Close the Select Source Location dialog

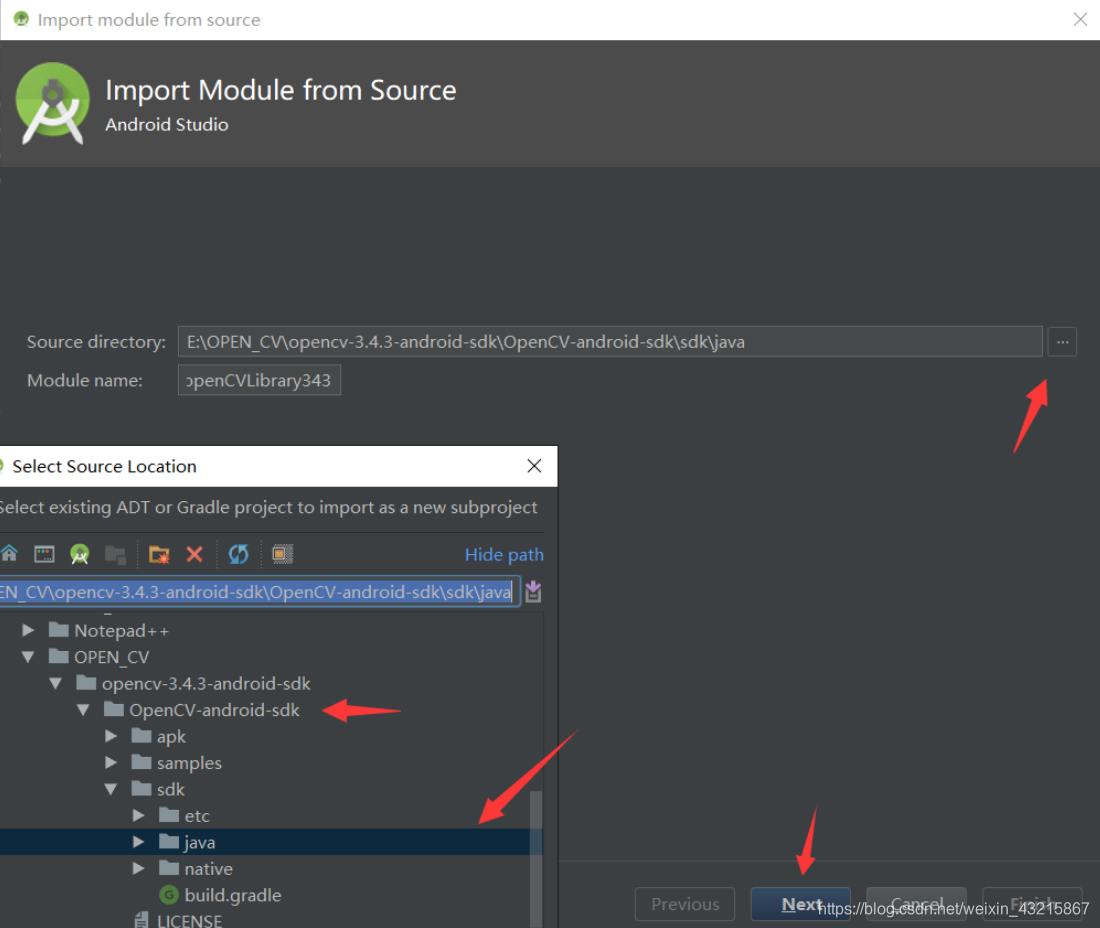coord(534,466)
